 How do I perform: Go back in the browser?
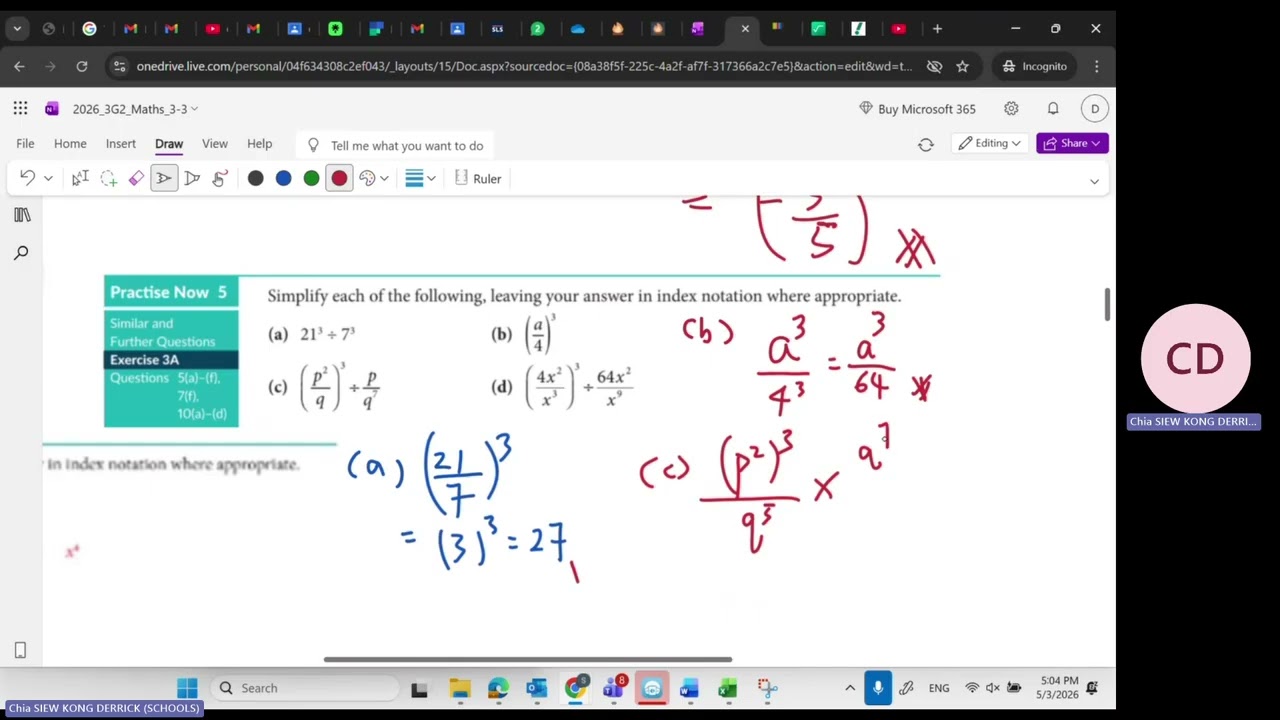(19, 66)
